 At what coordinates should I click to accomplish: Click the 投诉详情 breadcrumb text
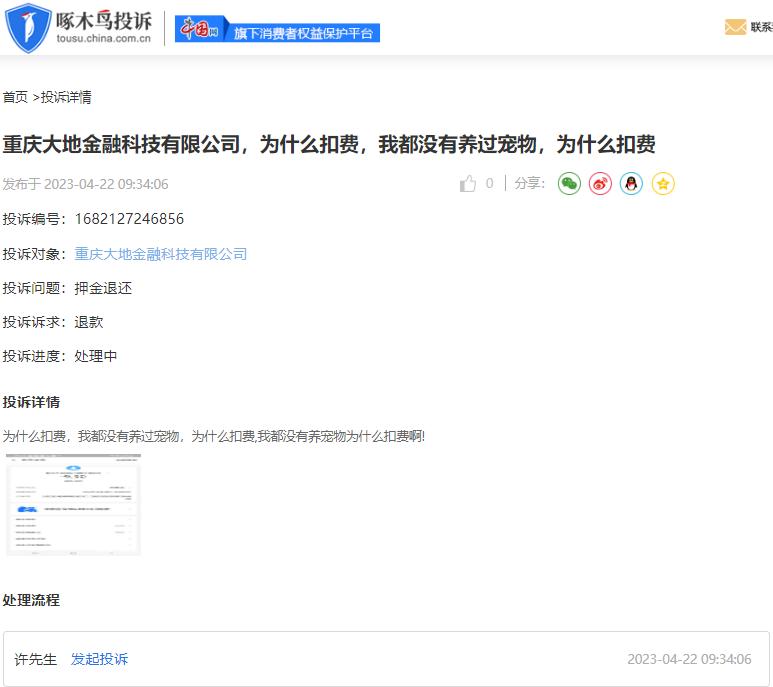[66, 97]
